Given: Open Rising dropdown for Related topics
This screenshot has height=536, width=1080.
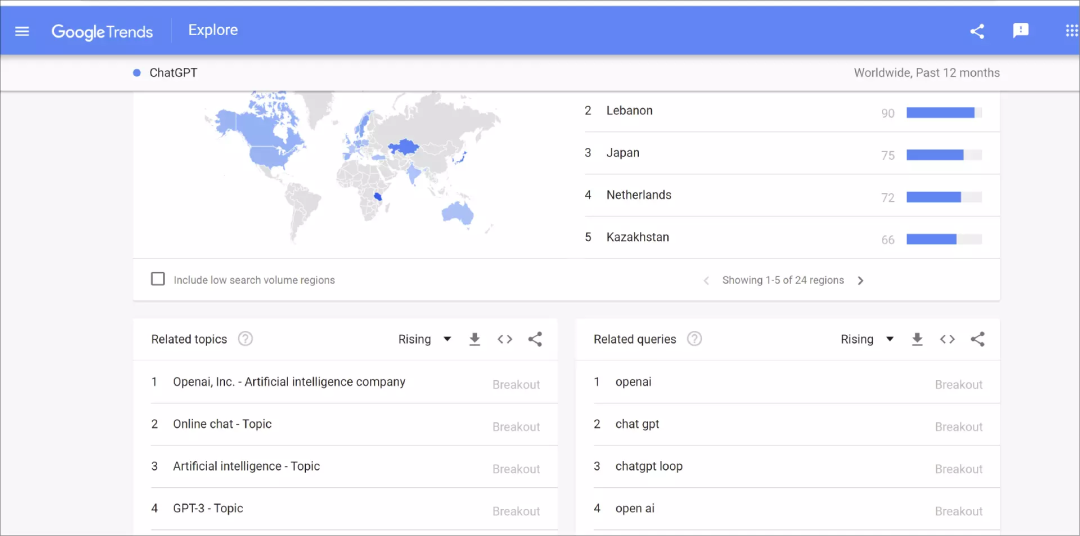Looking at the screenshot, I should tap(425, 339).
